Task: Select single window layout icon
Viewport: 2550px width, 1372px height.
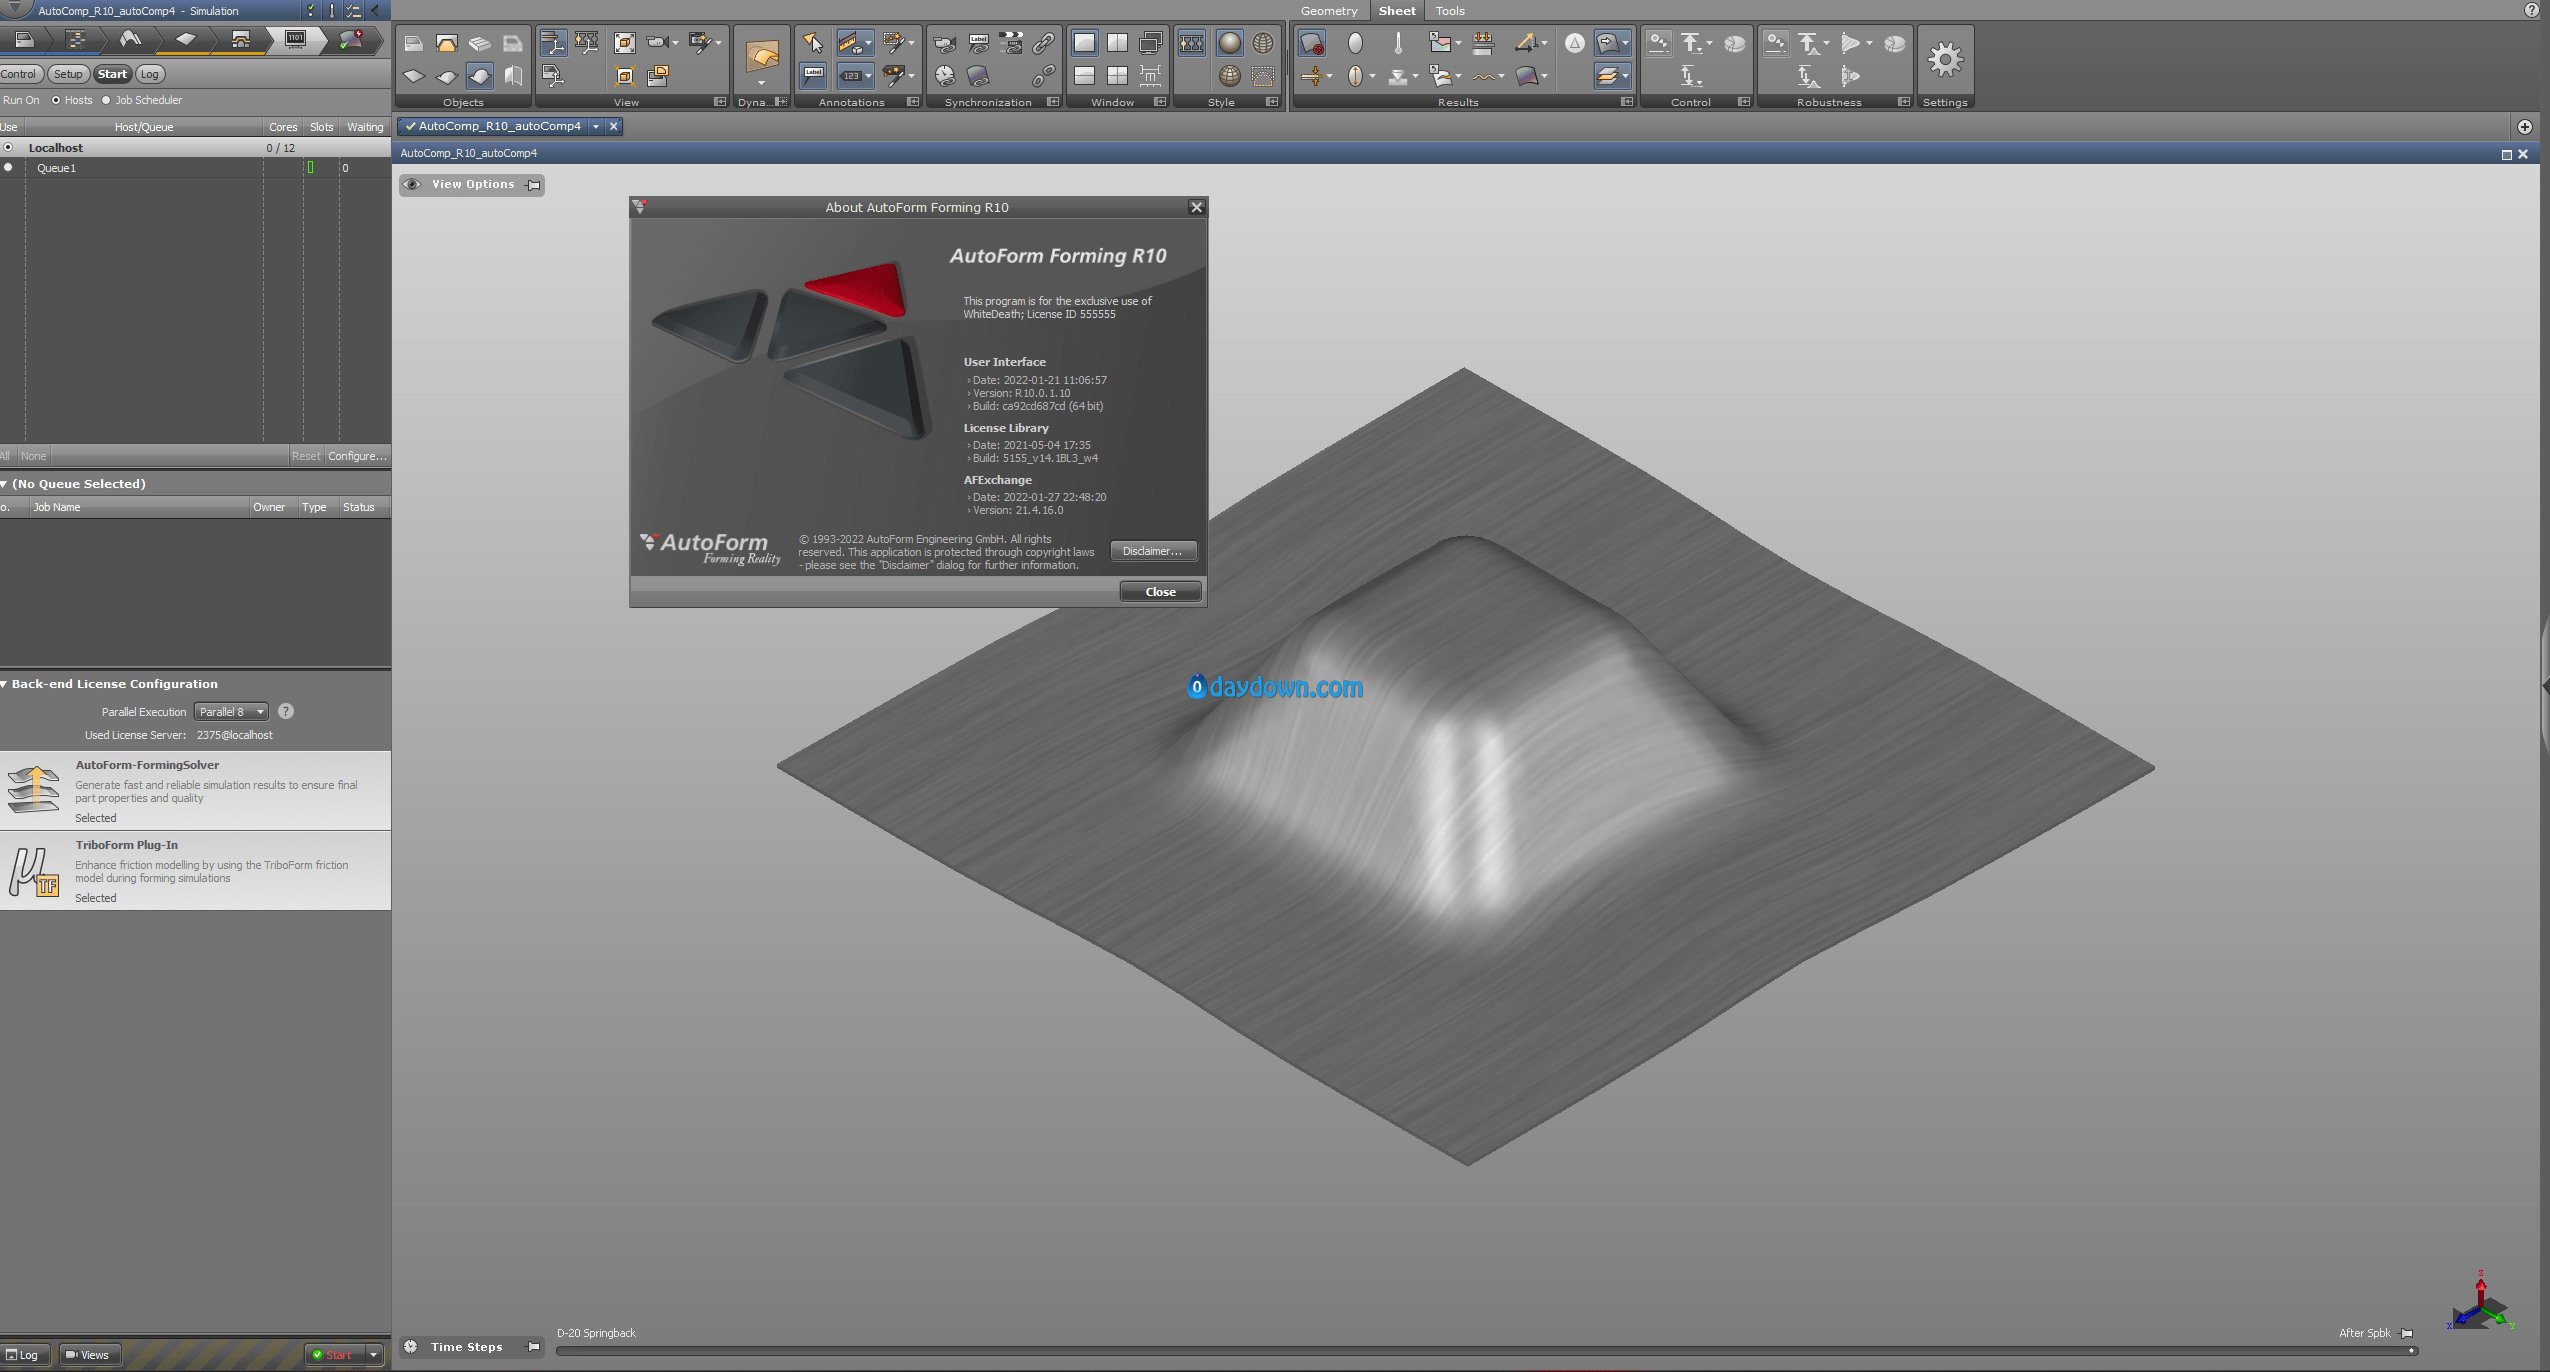Action: [x=1084, y=42]
